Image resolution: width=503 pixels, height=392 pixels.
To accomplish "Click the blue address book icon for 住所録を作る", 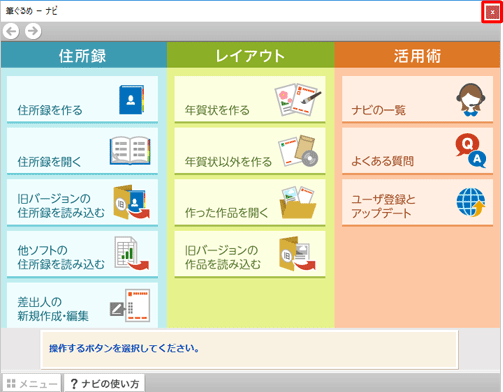I will coord(132,100).
